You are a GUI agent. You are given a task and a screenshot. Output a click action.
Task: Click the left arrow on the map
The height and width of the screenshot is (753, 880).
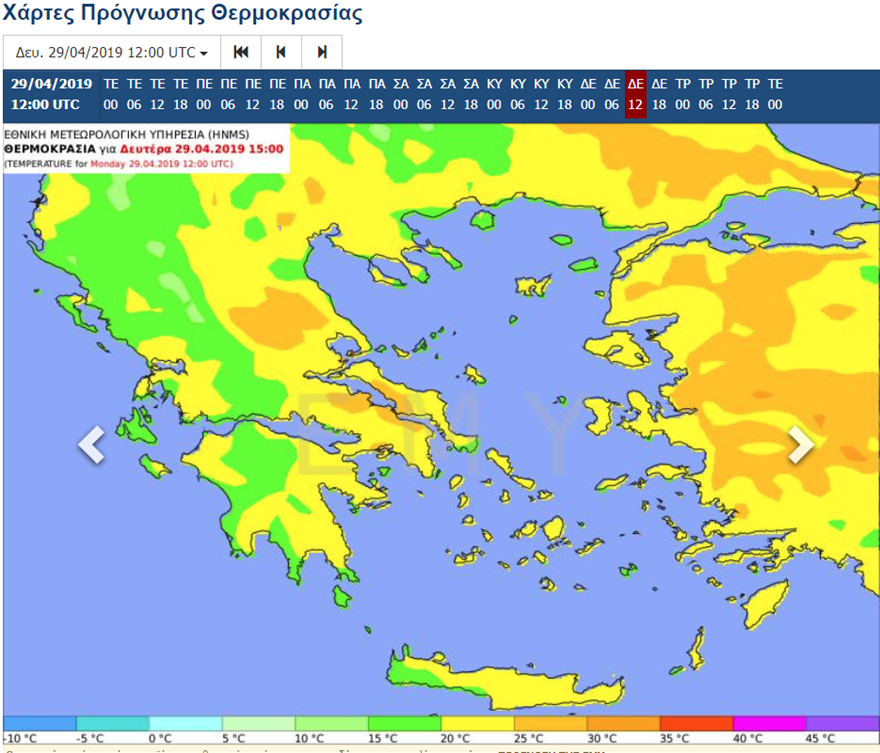91,445
